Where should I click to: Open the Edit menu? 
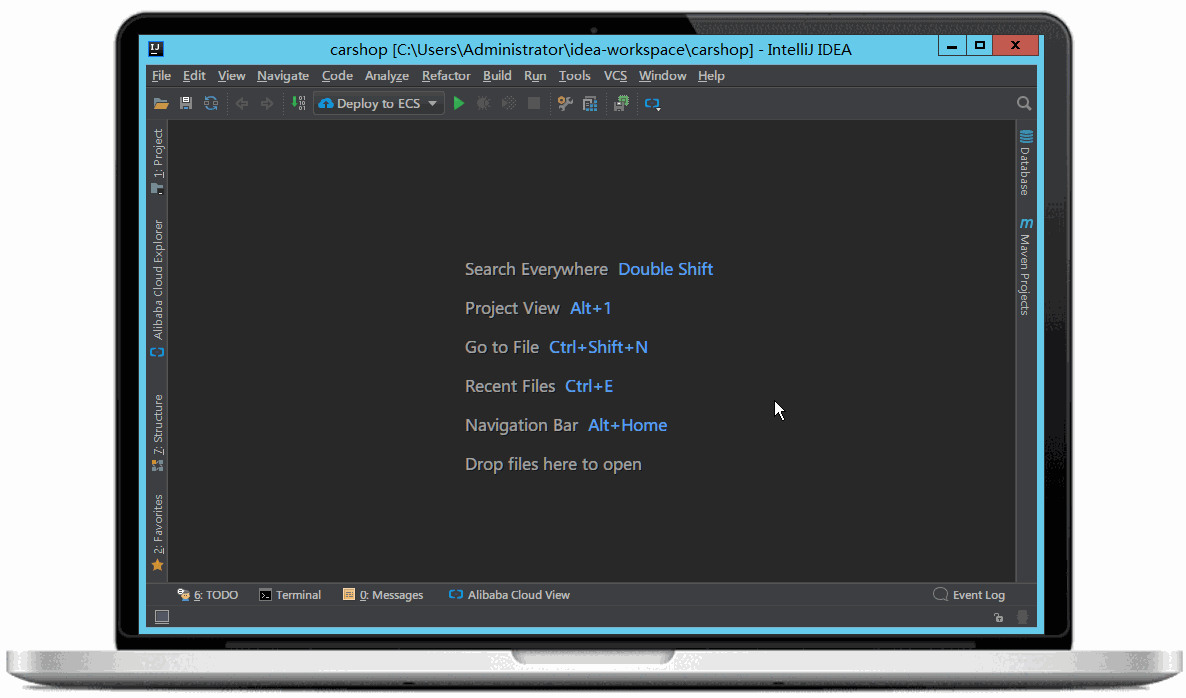194,76
